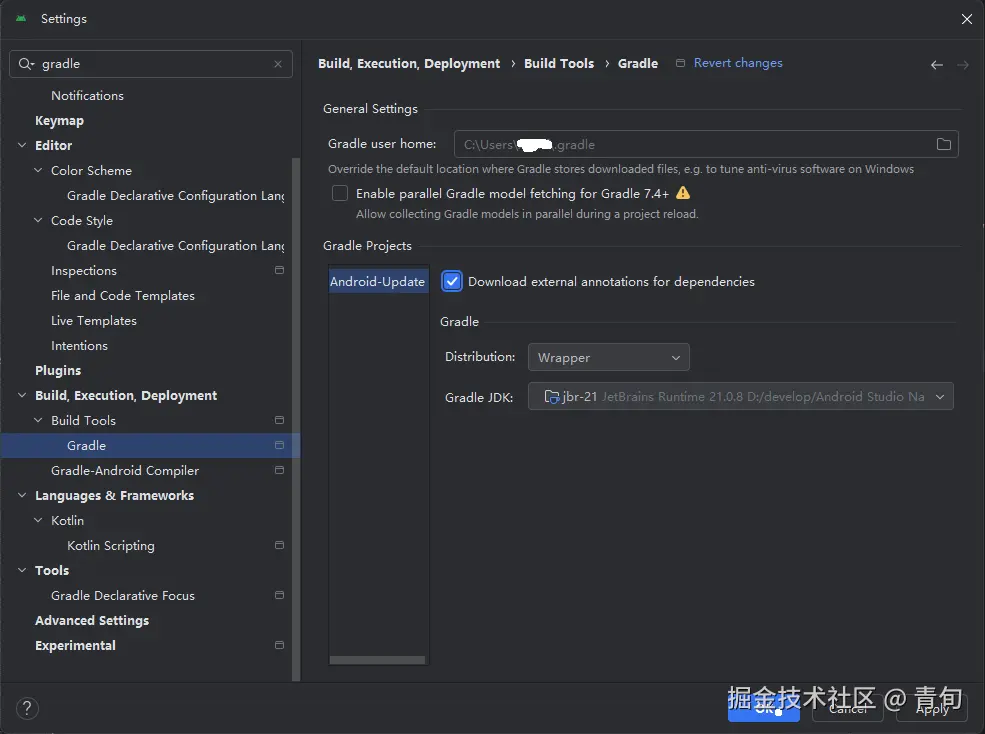Go forward with the right arrow

(x=963, y=65)
